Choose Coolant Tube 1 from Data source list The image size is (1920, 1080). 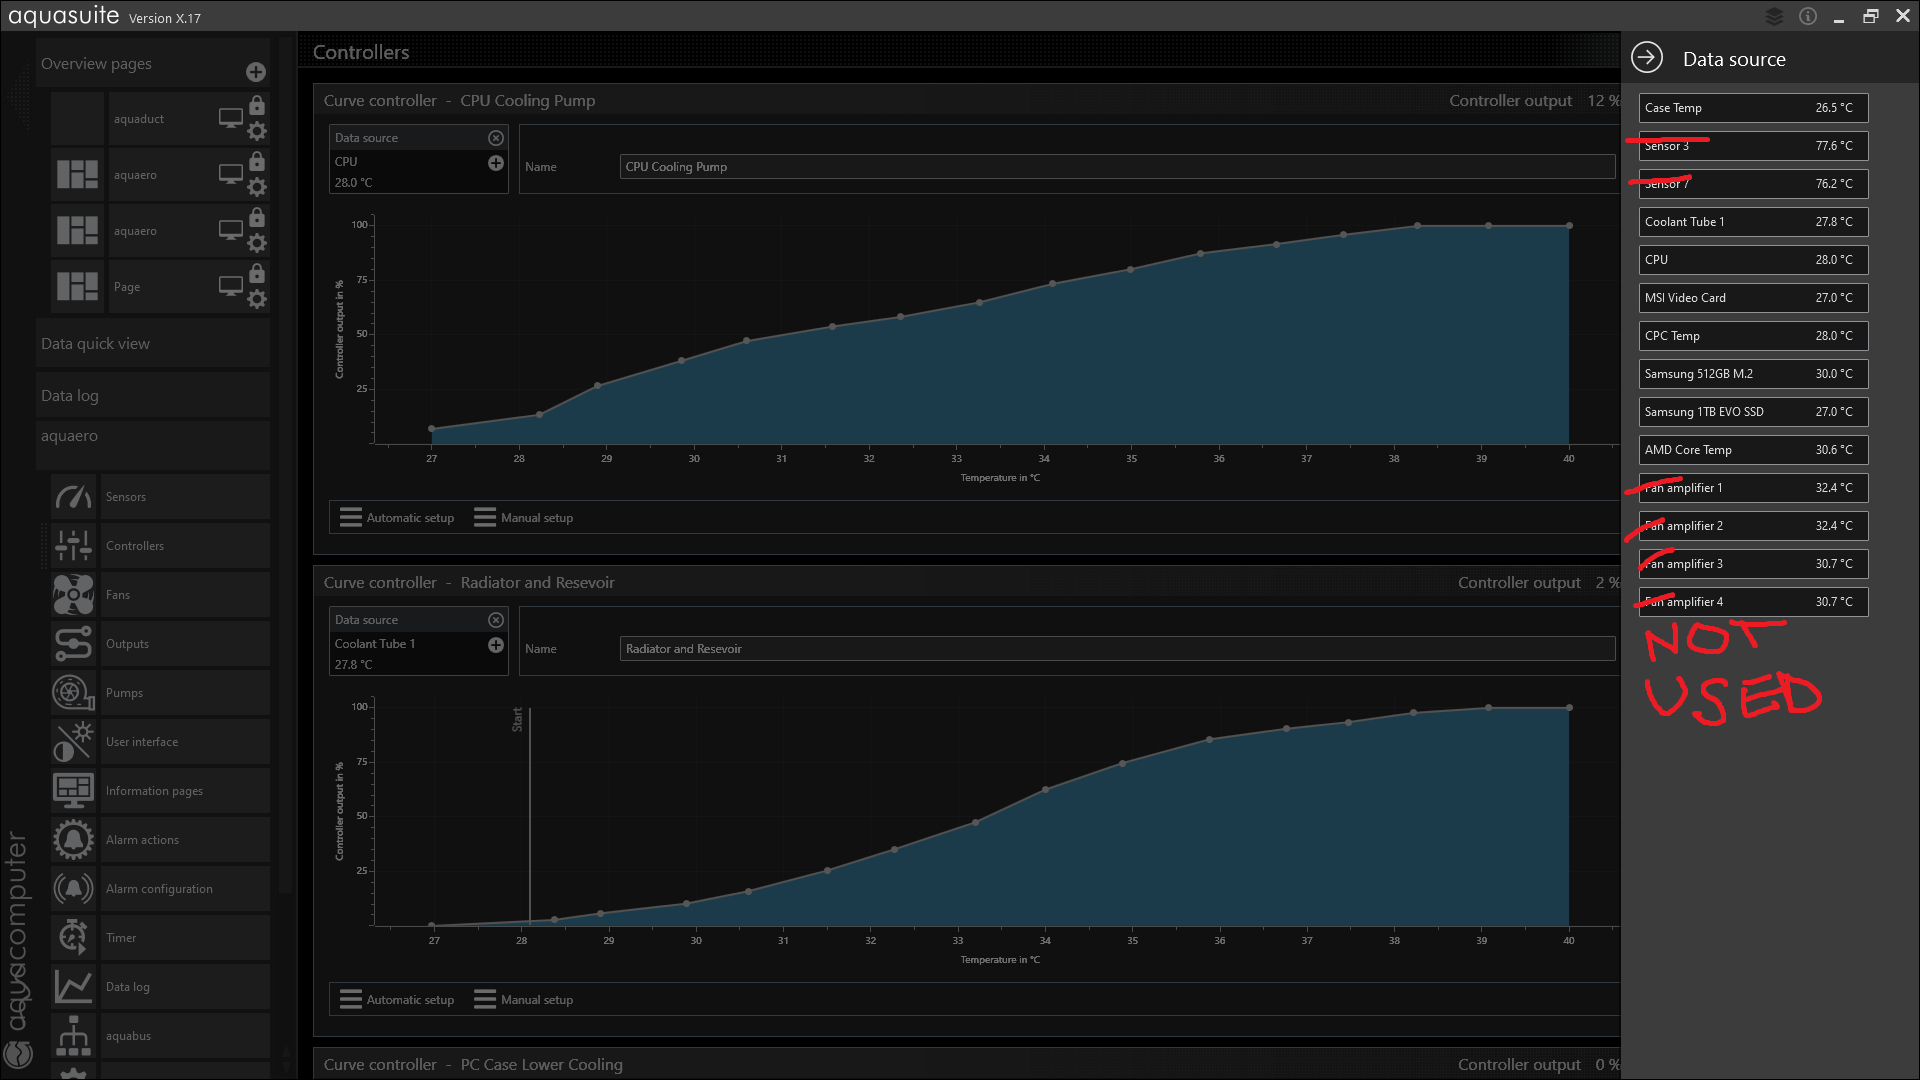(x=1753, y=222)
